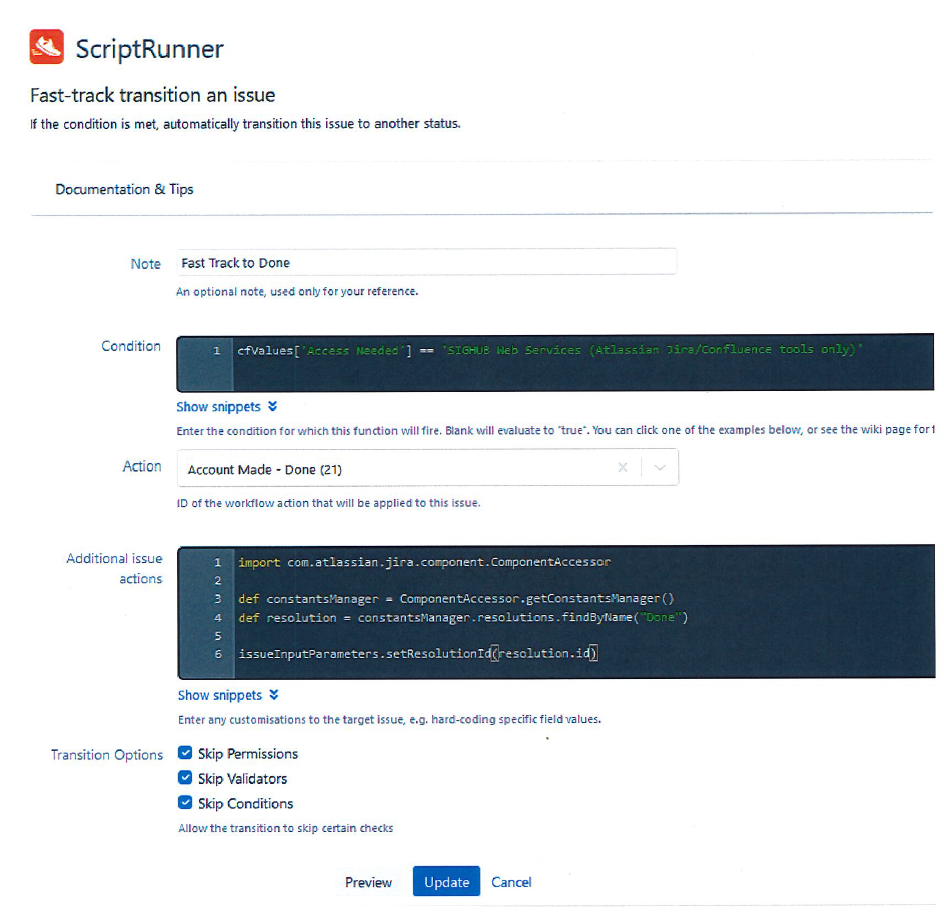Click line 6 of the Additional issue actions editor

click(417, 653)
